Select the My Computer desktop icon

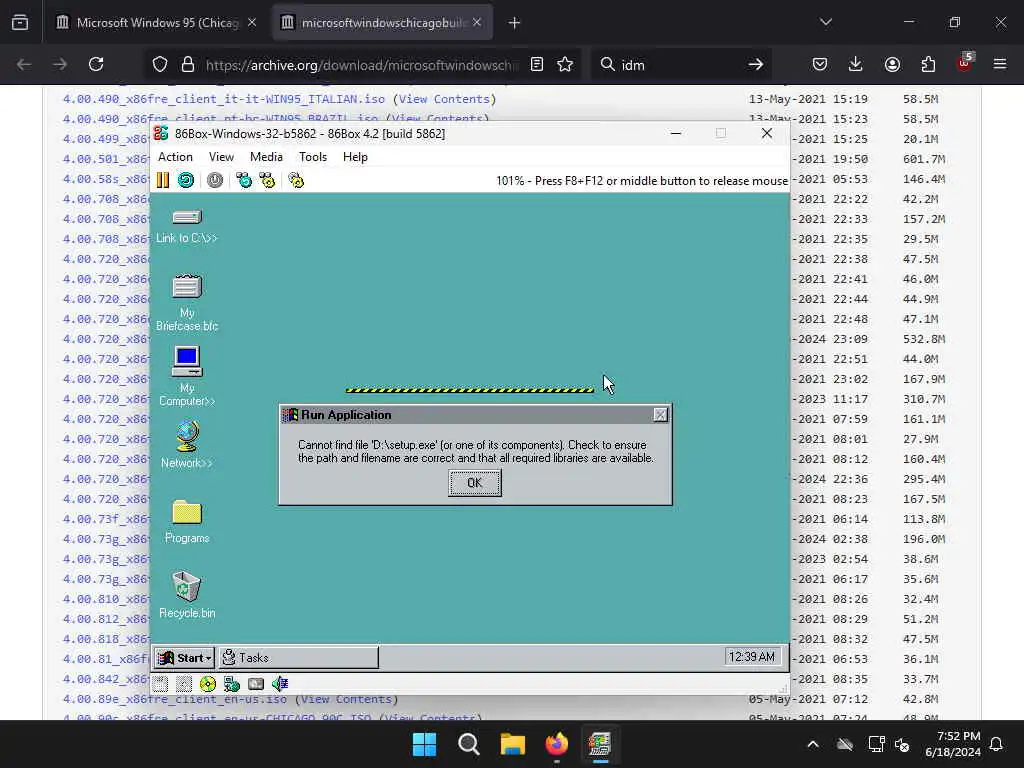point(187,377)
